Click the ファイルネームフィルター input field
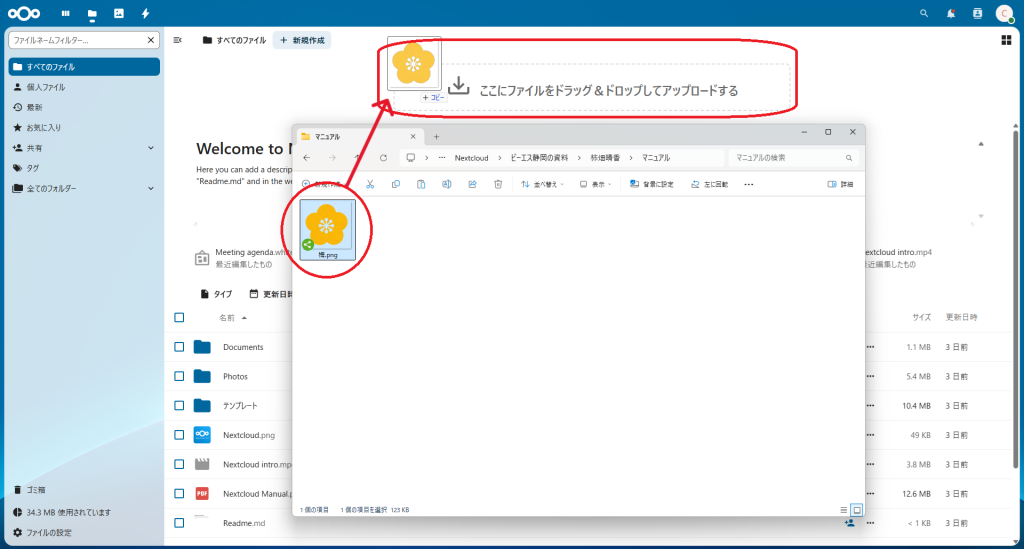This screenshot has width=1024, height=549. pos(78,40)
